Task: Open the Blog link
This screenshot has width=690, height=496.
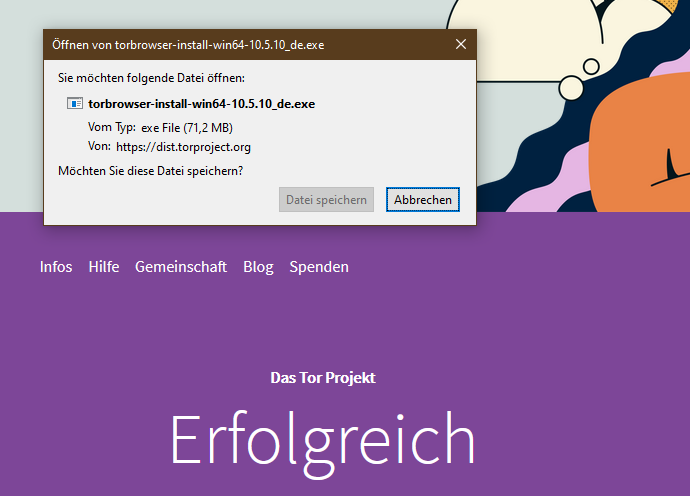Action: pyautogui.click(x=258, y=267)
